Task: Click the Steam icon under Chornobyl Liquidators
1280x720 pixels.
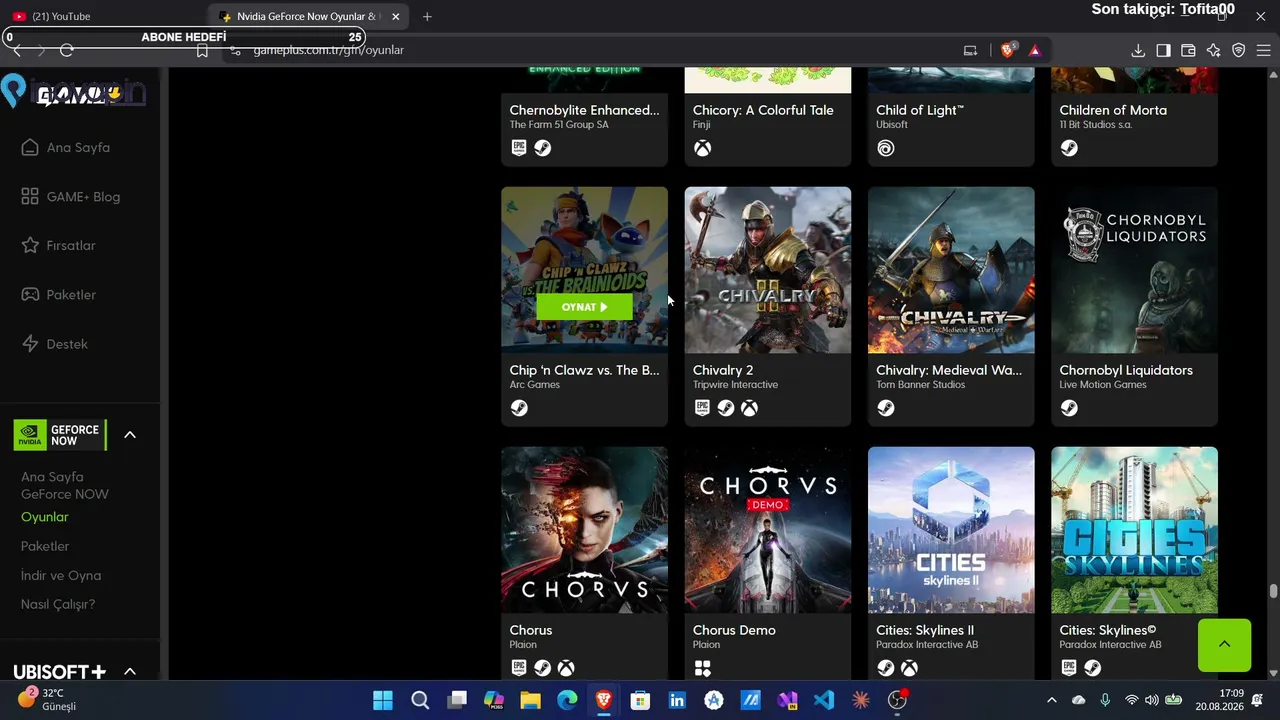Action: [x=1069, y=408]
